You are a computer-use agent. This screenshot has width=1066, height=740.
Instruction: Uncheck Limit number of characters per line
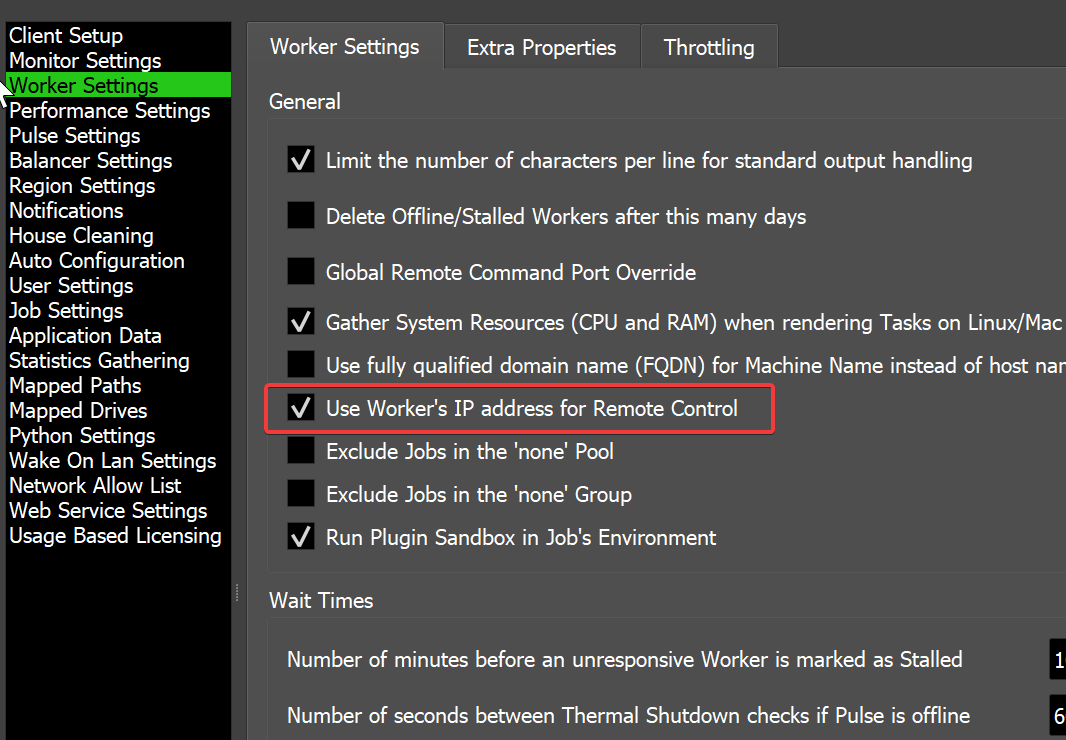[301, 160]
